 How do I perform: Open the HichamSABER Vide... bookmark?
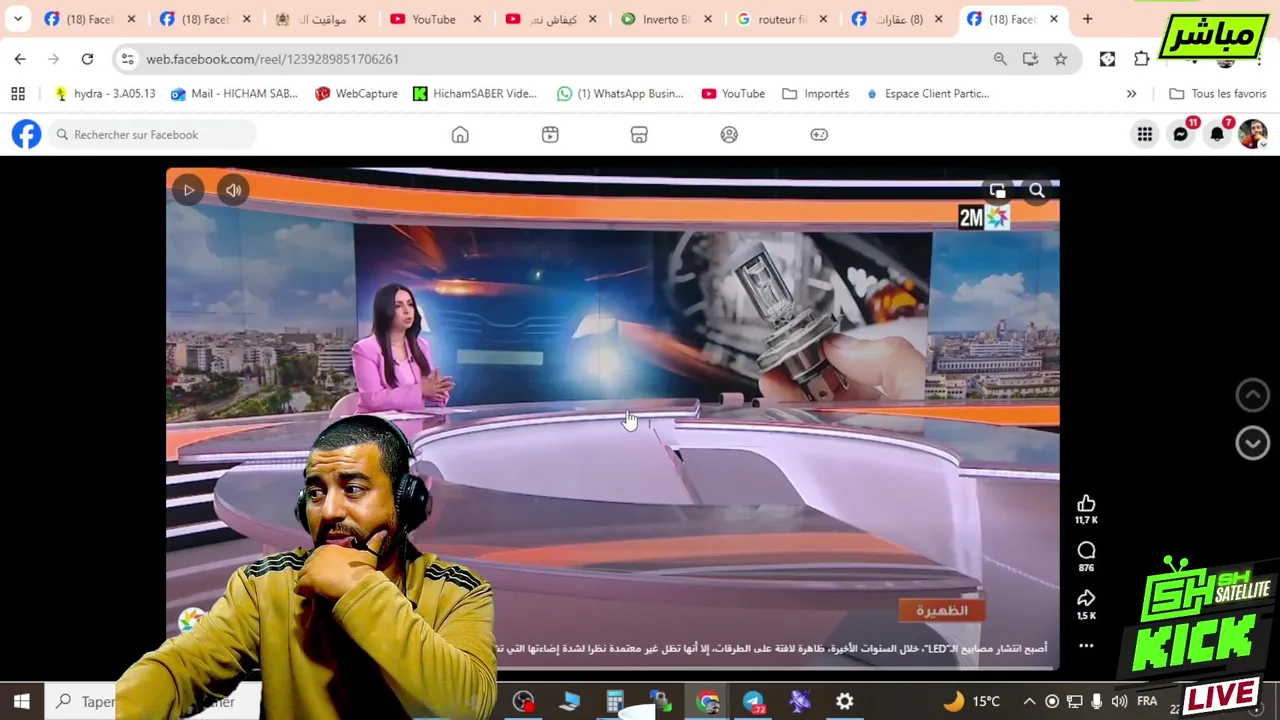click(x=475, y=93)
